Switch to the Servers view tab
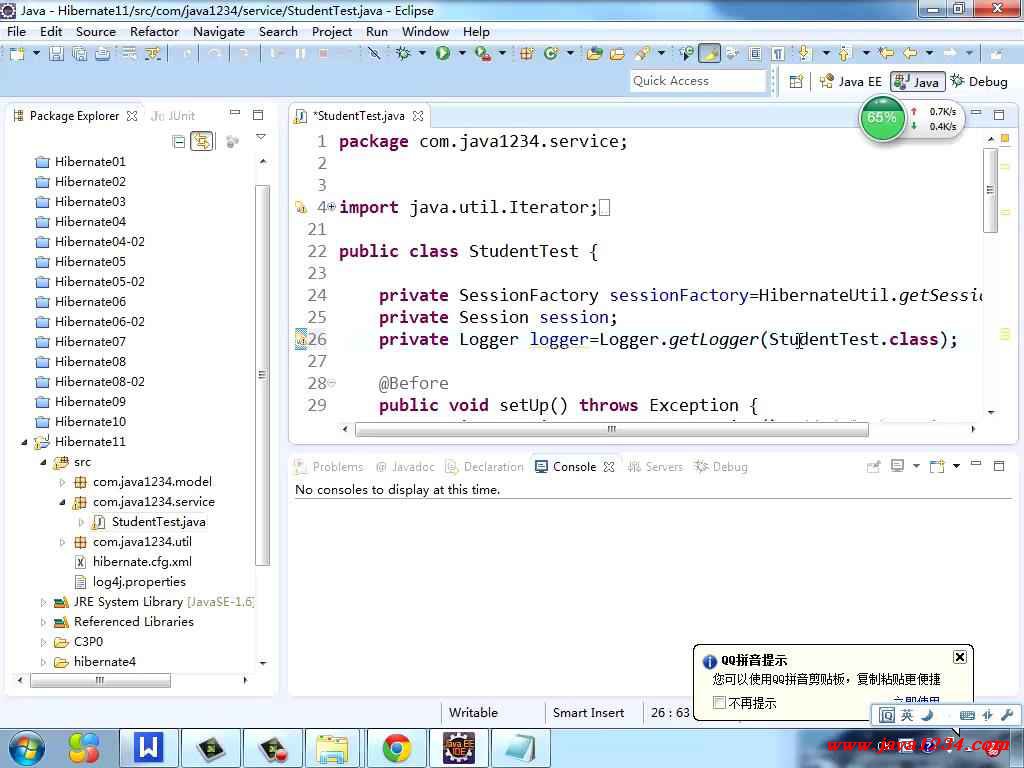 pyautogui.click(x=655, y=467)
